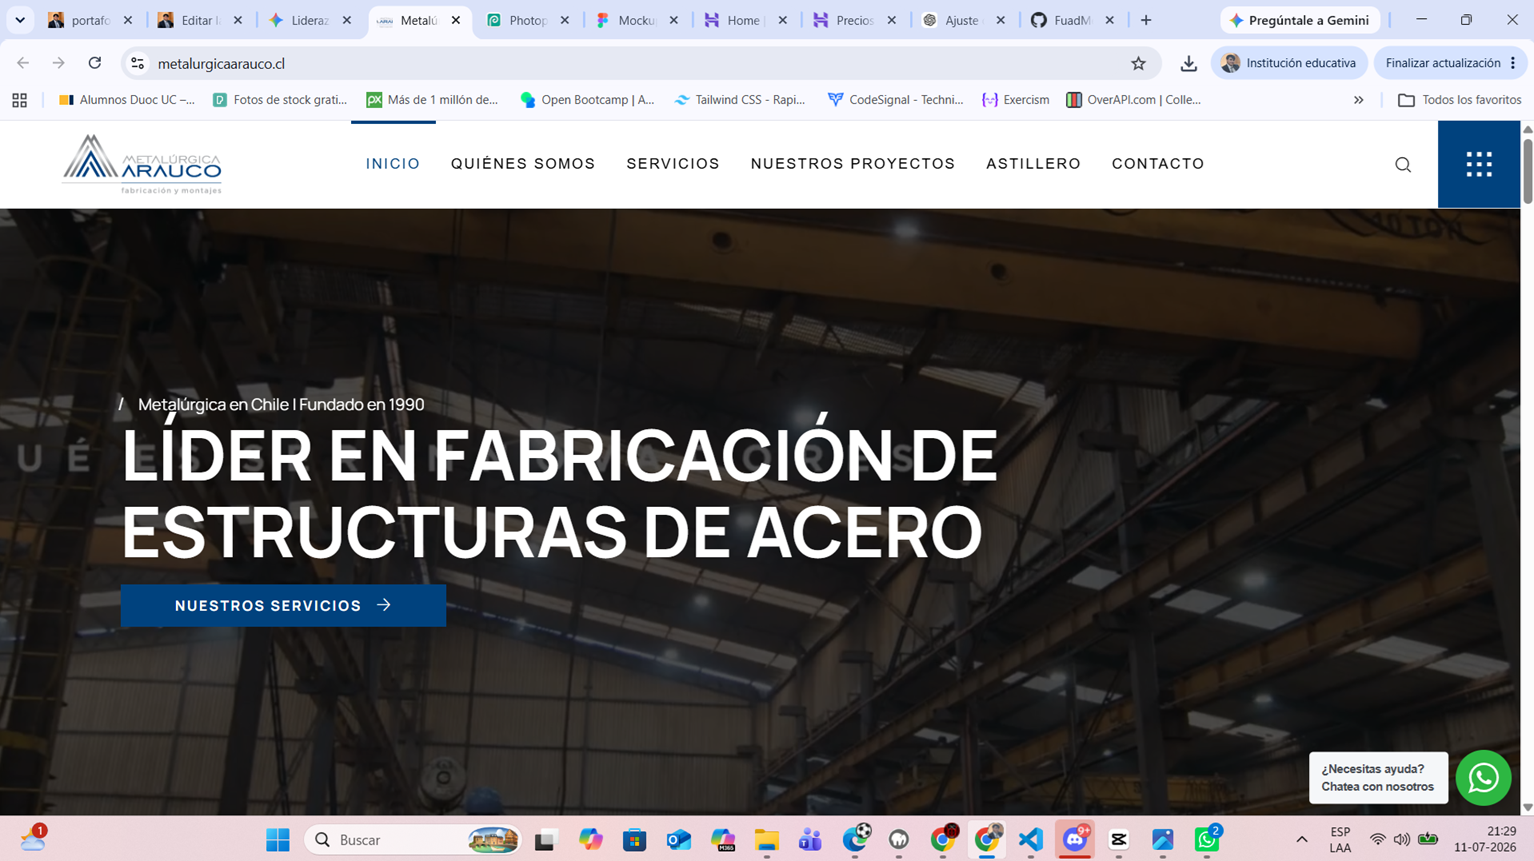
Task: Open the nine-dot grid menu button
Action: (x=1479, y=164)
